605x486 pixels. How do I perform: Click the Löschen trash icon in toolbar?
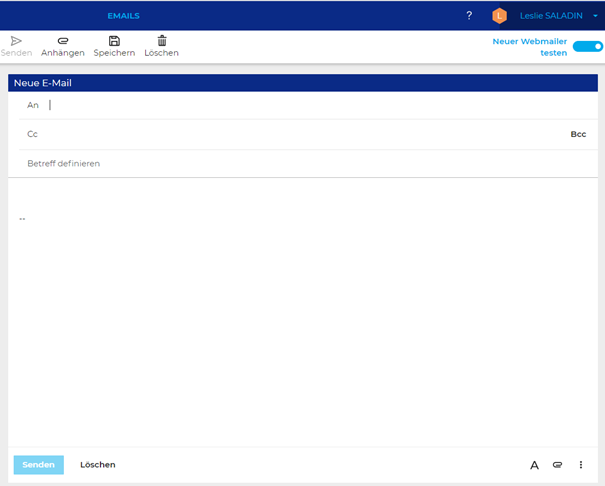[161, 41]
